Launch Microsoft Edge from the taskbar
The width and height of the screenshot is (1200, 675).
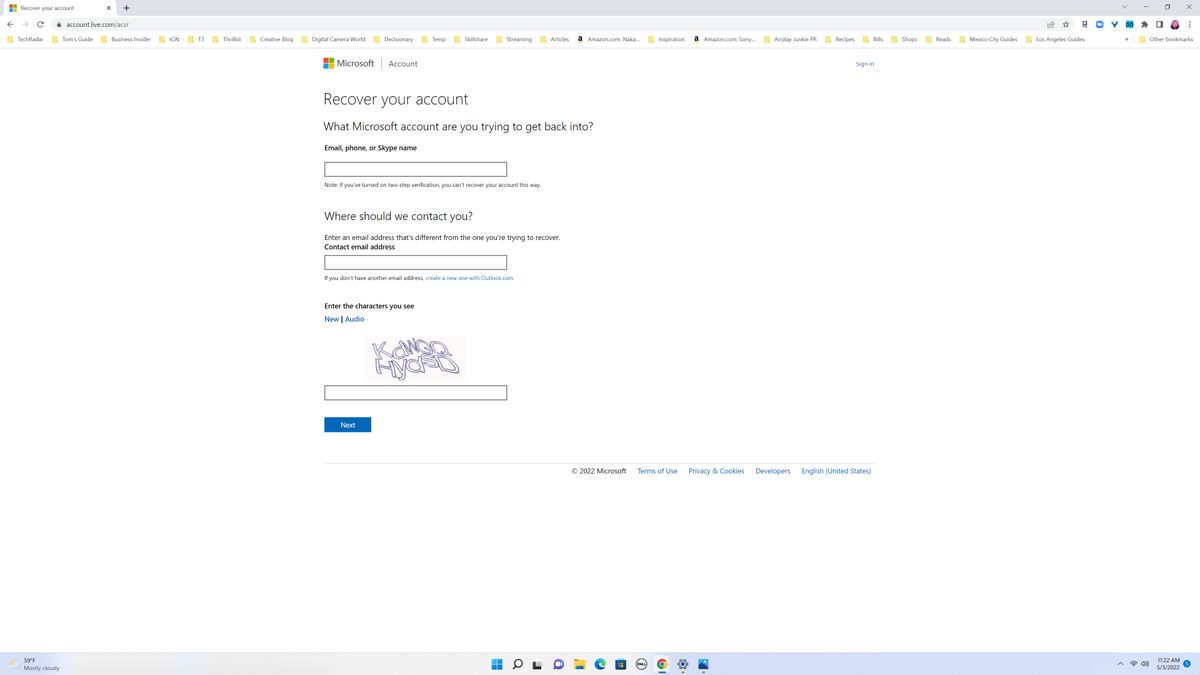[x=600, y=664]
